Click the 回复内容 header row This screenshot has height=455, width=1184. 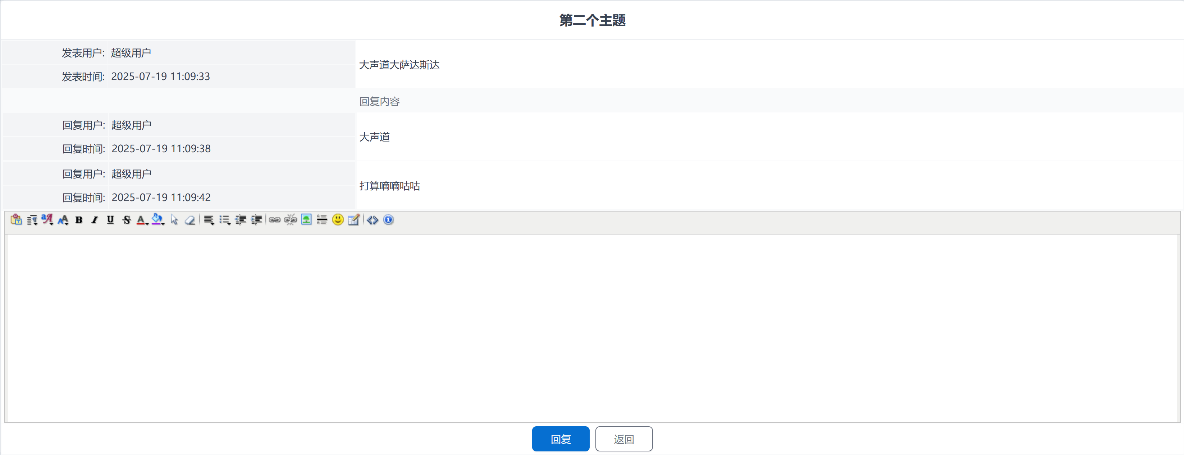tap(592, 101)
